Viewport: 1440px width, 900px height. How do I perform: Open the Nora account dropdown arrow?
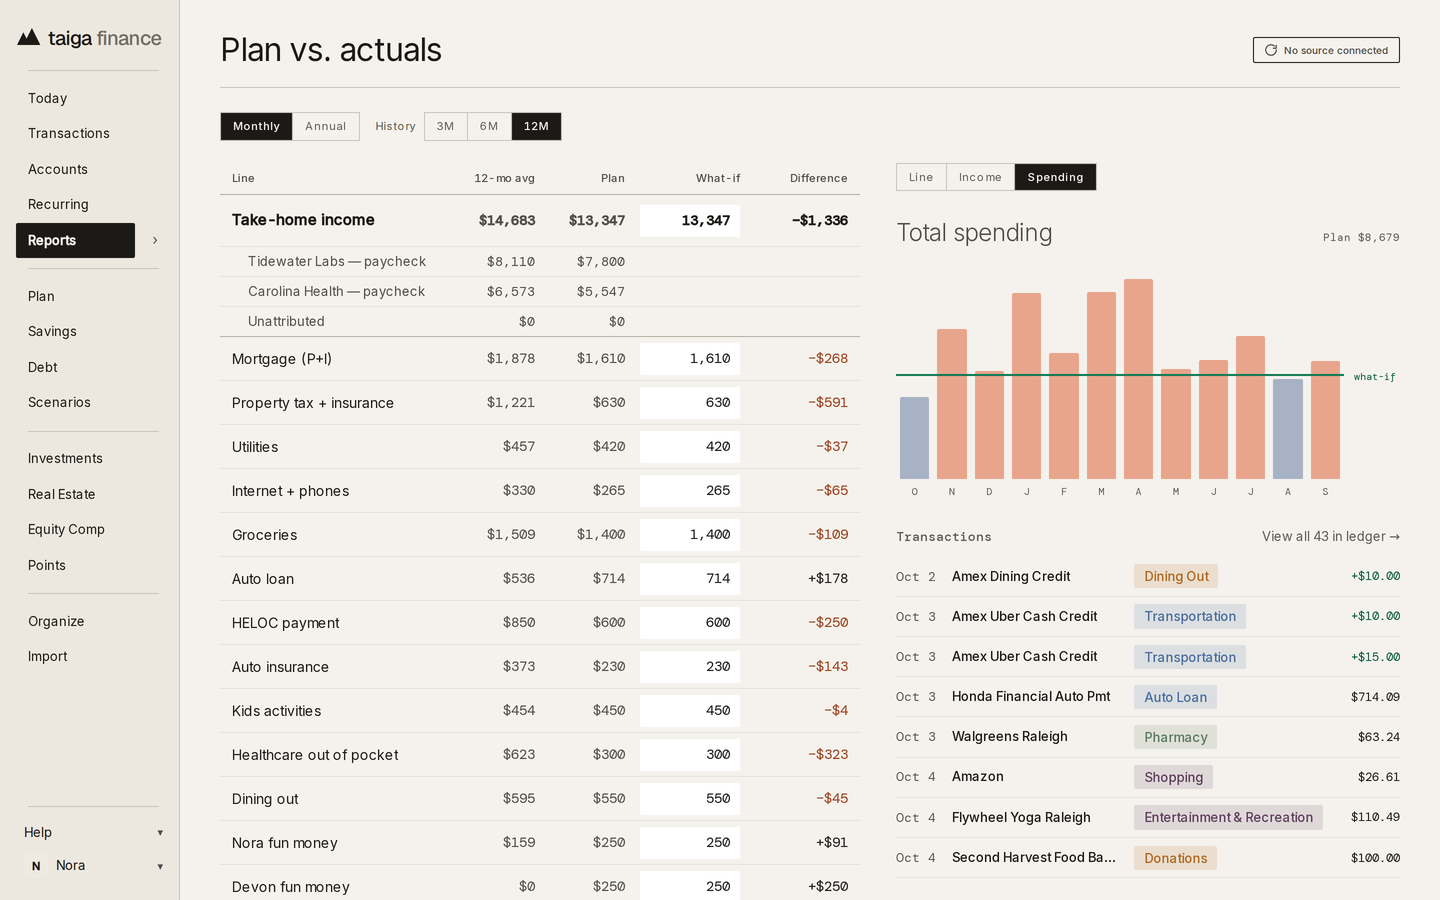point(160,867)
